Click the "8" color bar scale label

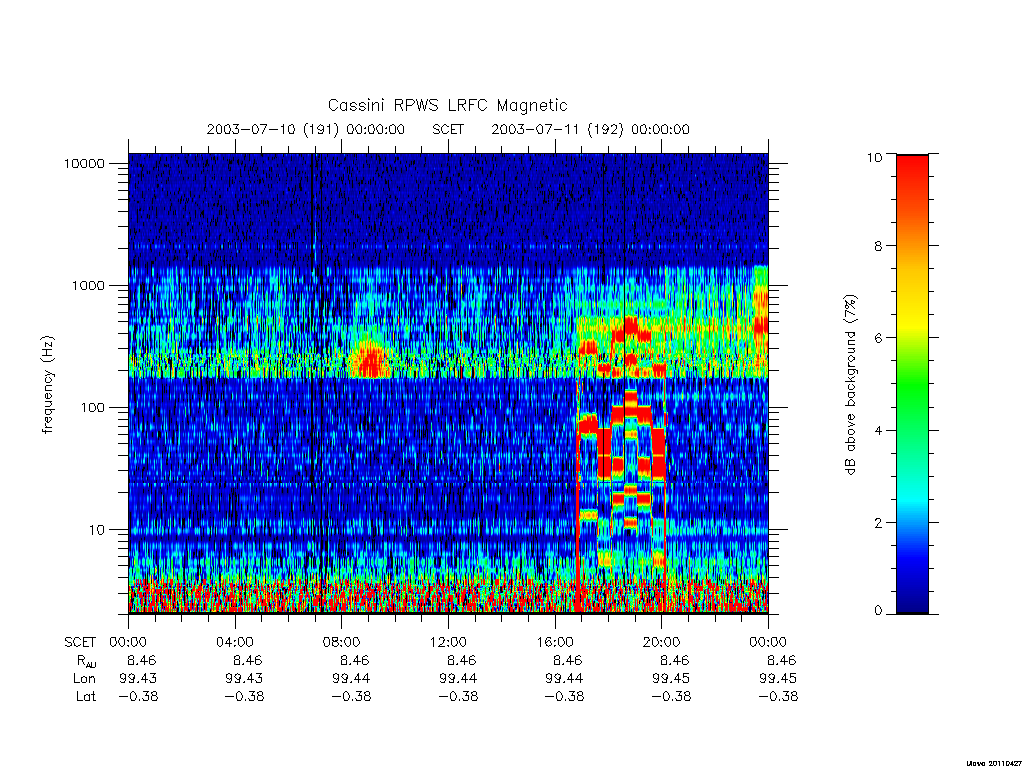[x=878, y=246]
